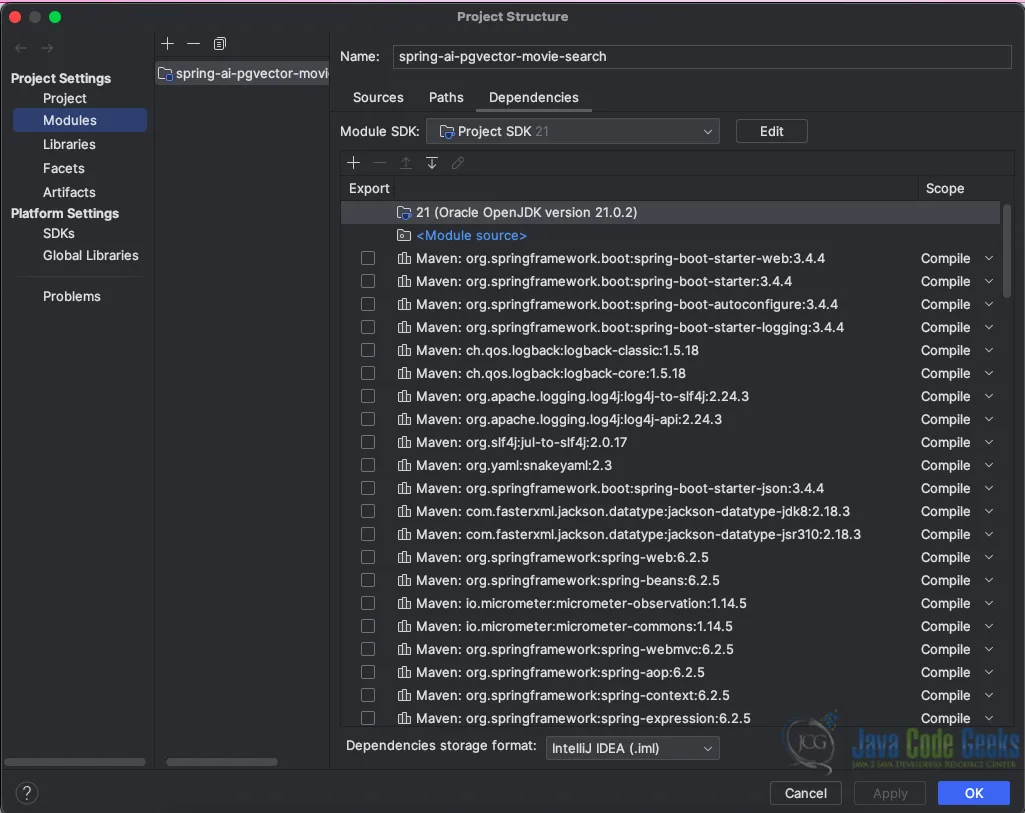The height and width of the screenshot is (813, 1025).
Task: Open Dependencies storage format dropdown
Action: tap(632, 748)
